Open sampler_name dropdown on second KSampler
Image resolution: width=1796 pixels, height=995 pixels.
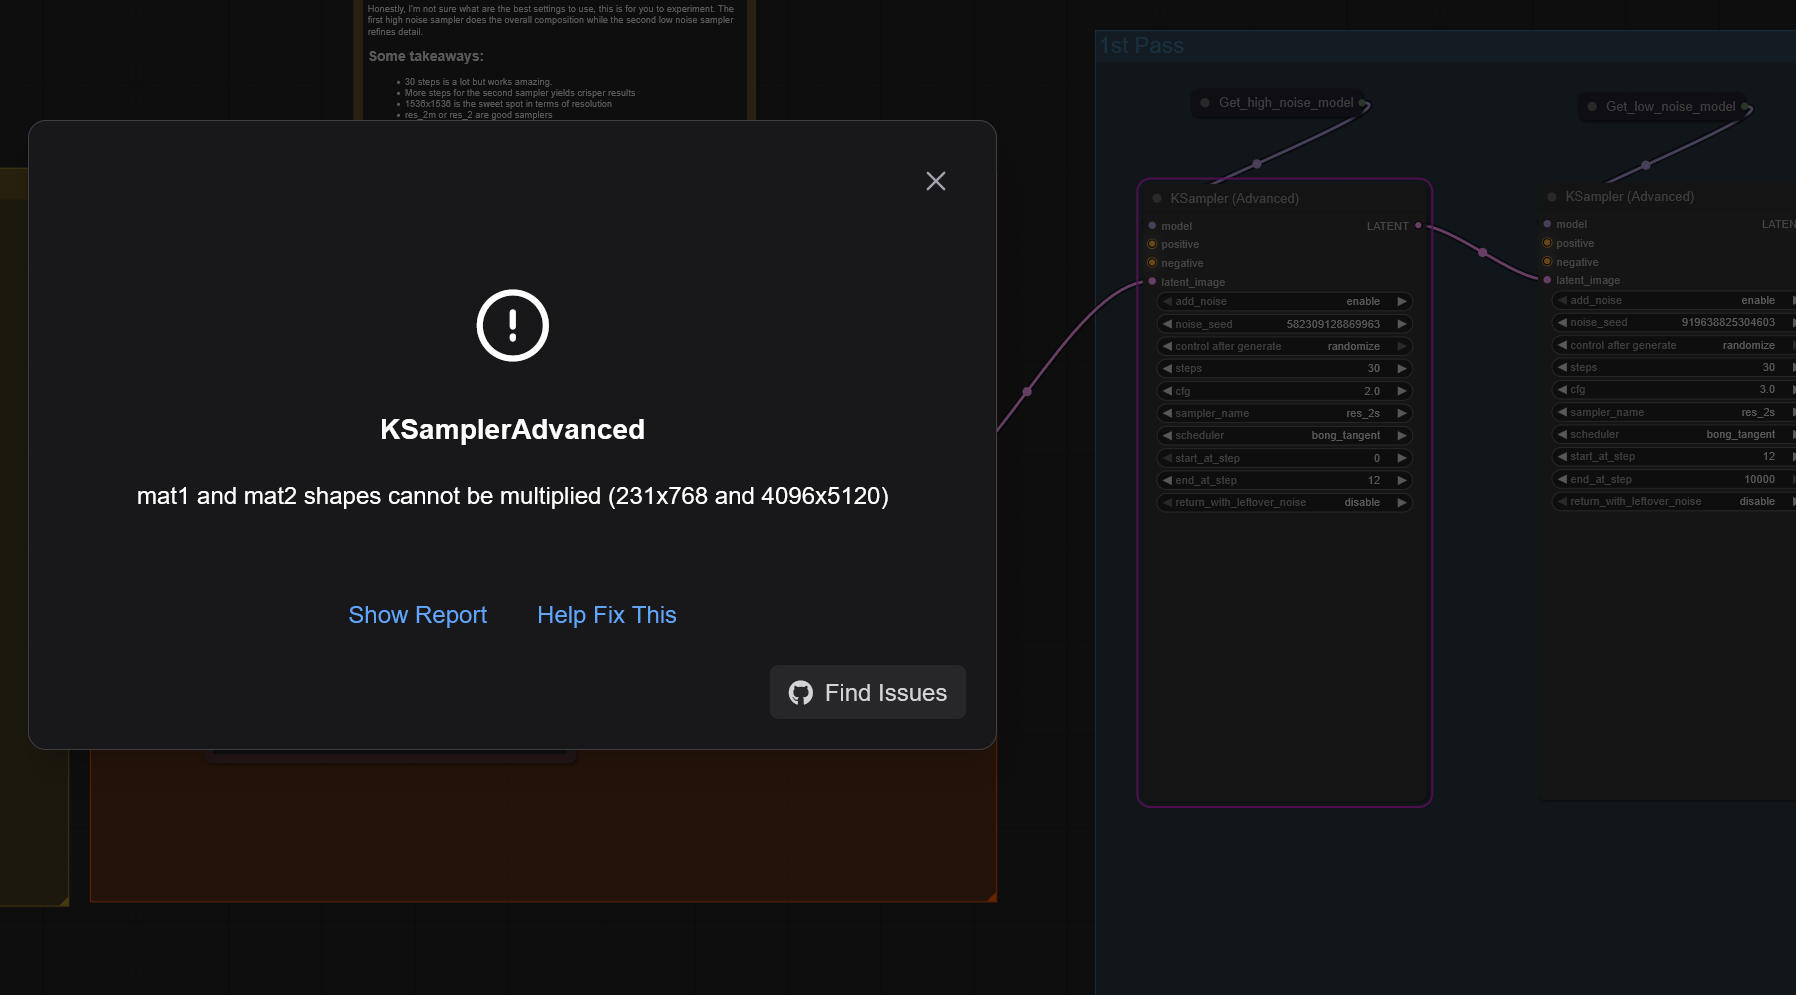1674,412
